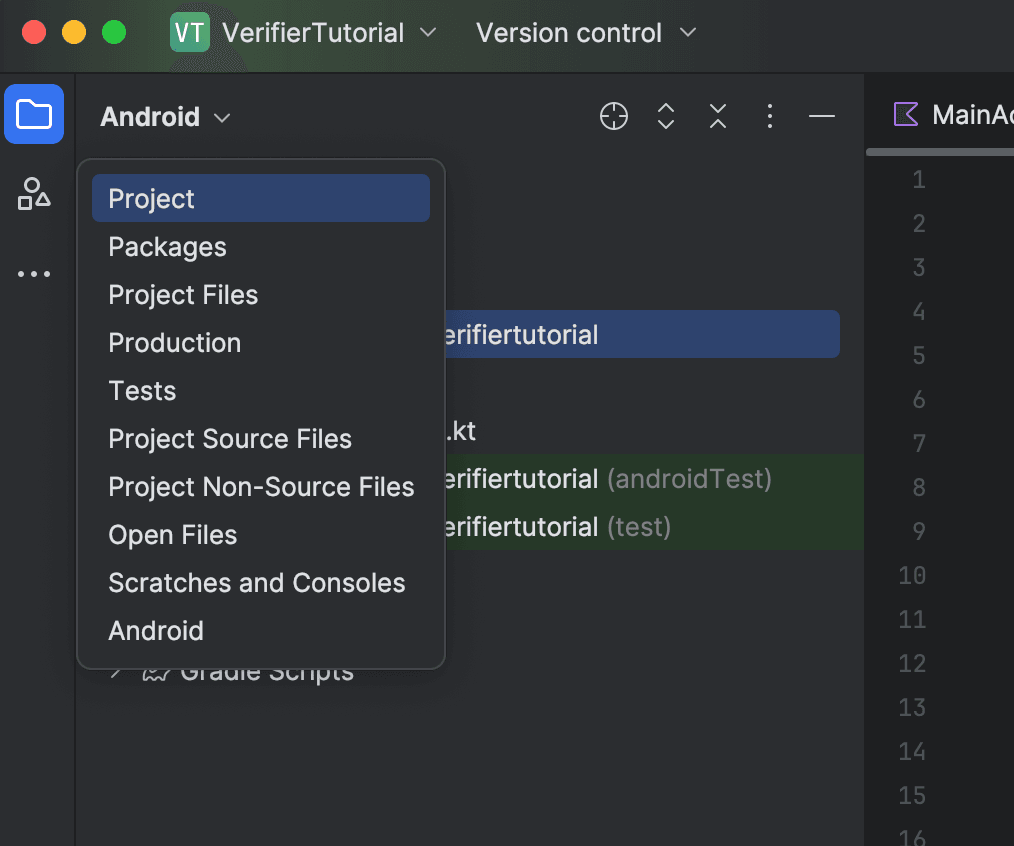Open the Version control dropdown
The image size is (1014, 846).
point(584,32)
